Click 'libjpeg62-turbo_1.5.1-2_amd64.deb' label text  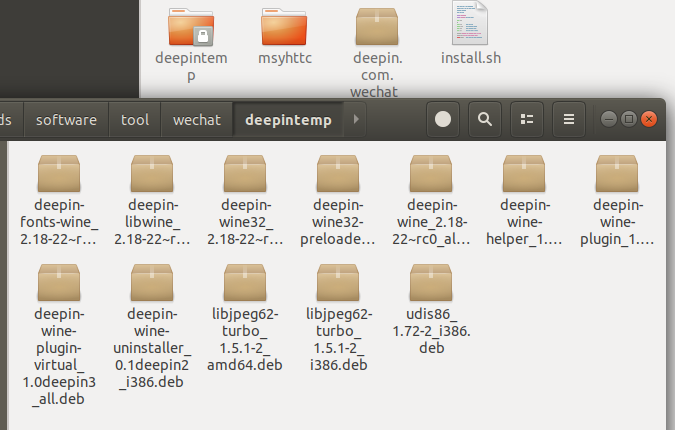(245, 339)
